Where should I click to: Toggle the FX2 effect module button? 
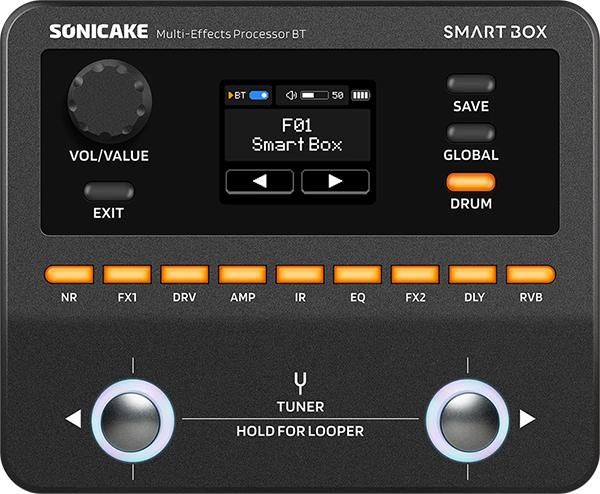click(x=415, y=274)
